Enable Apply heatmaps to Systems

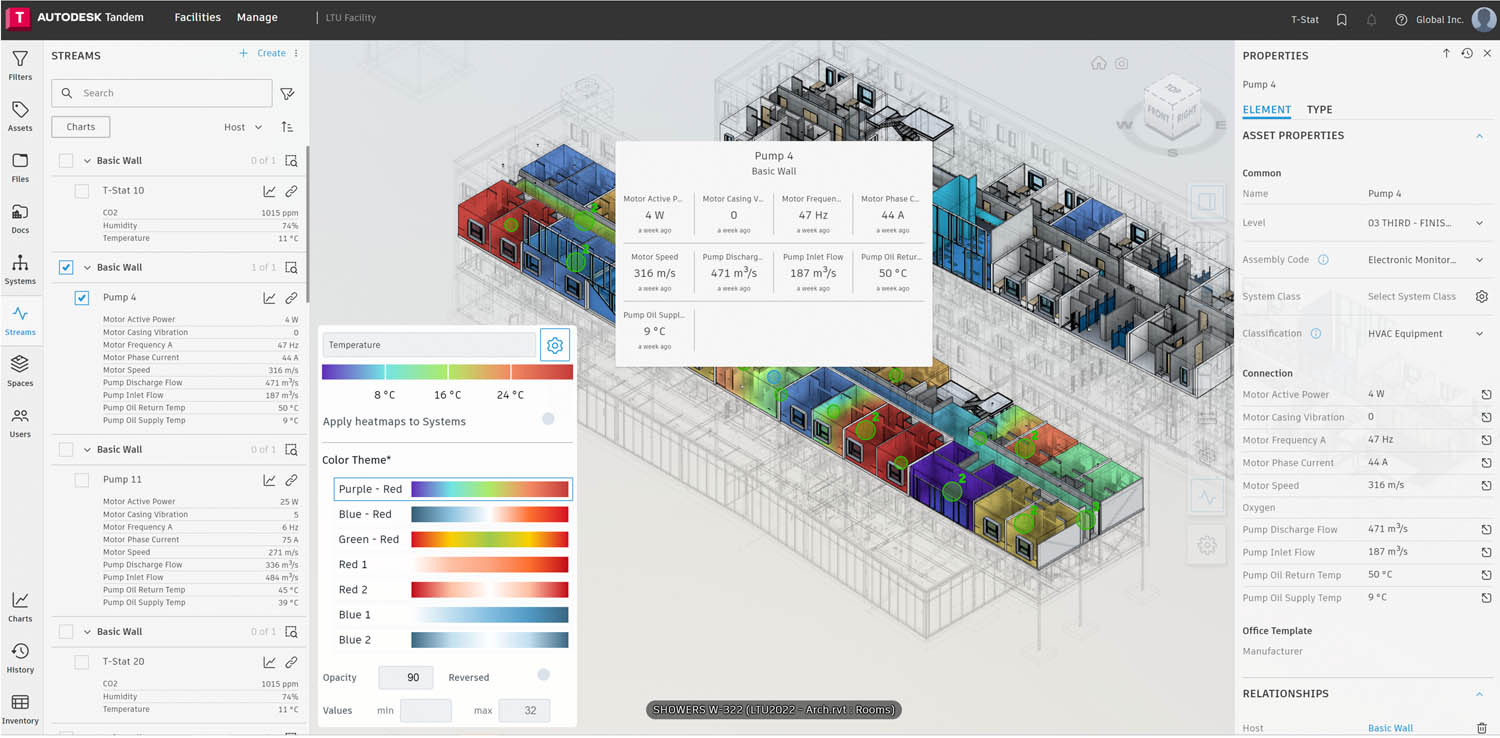tap(547, 419)
